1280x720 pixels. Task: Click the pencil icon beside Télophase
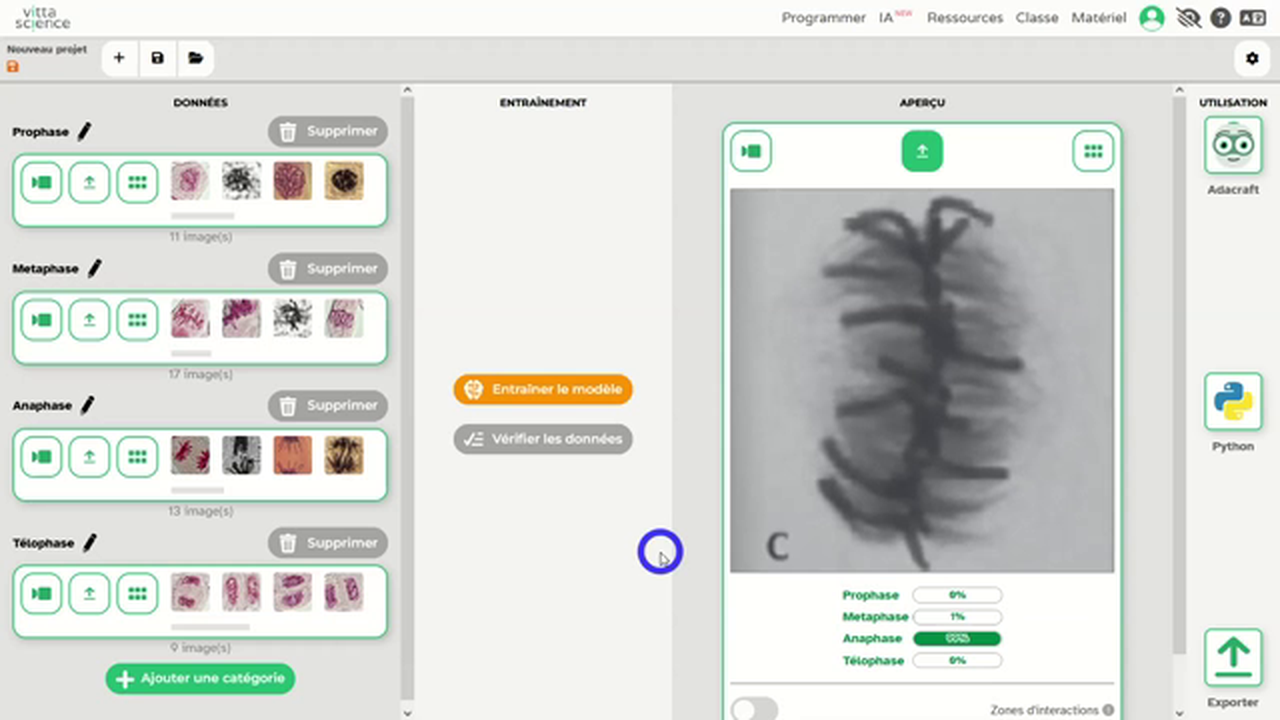(90, 543)
